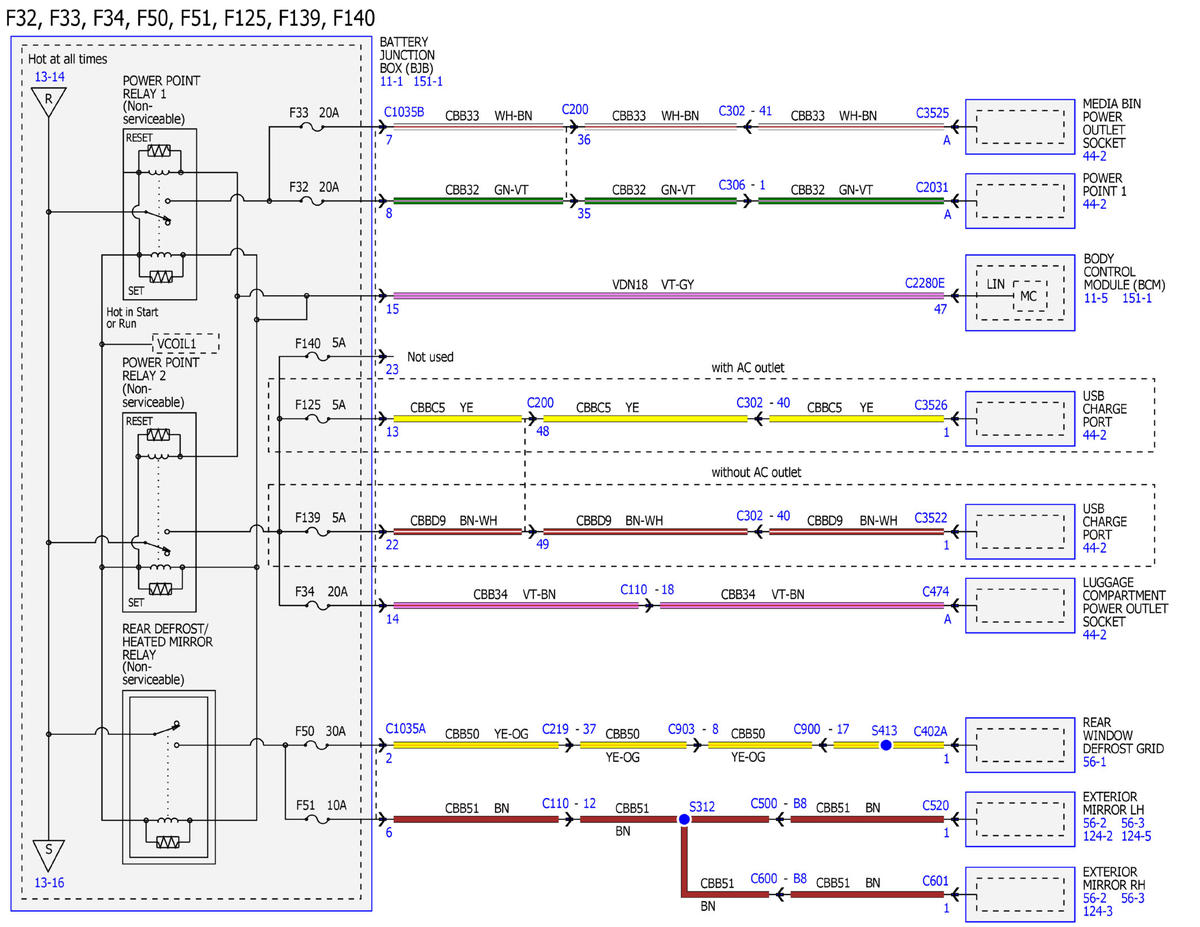This screenshot has width=1200, height=927.
Task: Select the R triangle connector symbol
Action: (x=49, y=102)
